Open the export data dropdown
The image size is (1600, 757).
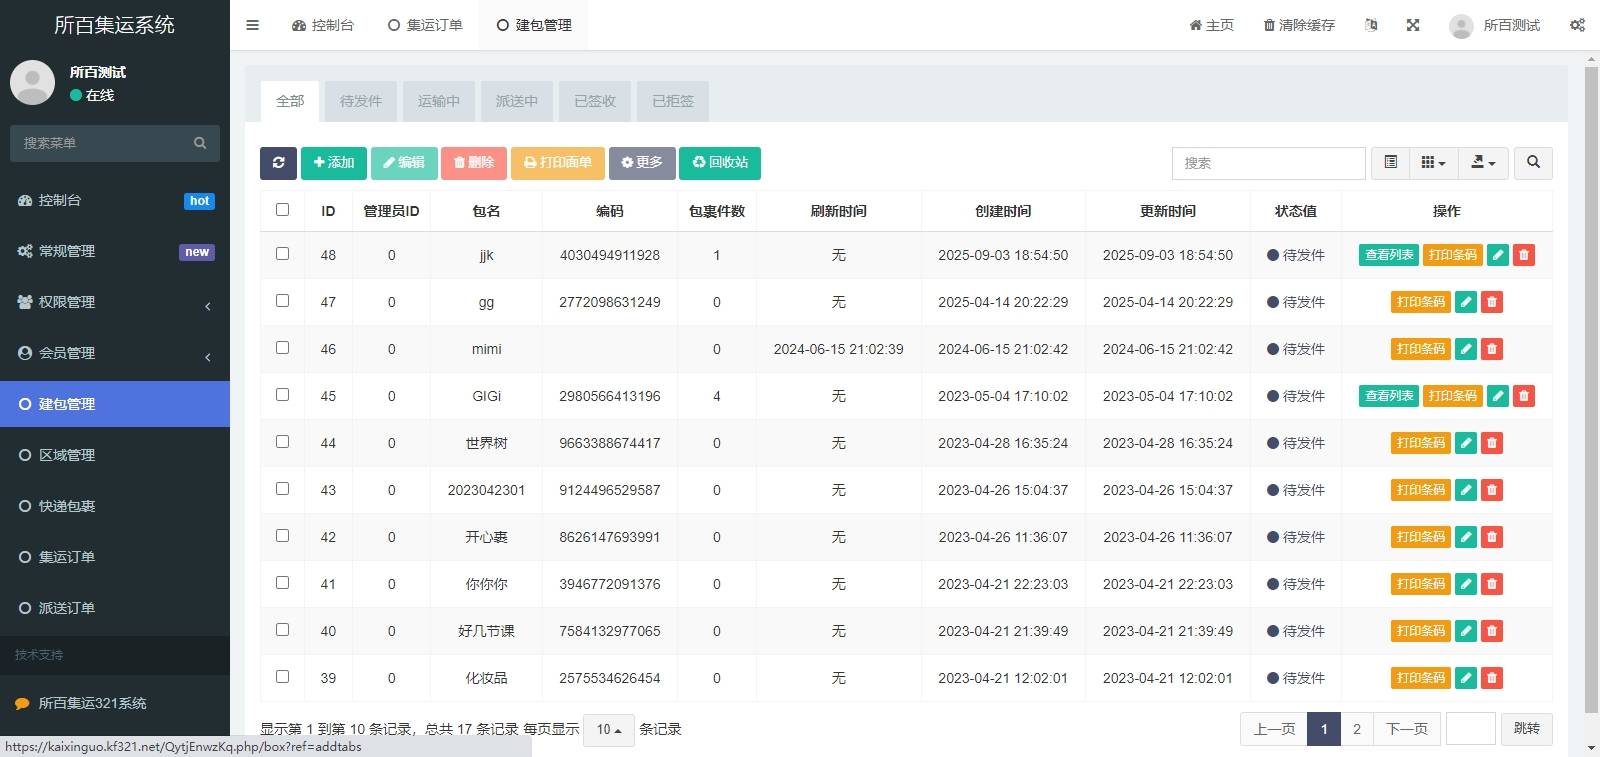pyautogui.click(x=1483, y=163)
